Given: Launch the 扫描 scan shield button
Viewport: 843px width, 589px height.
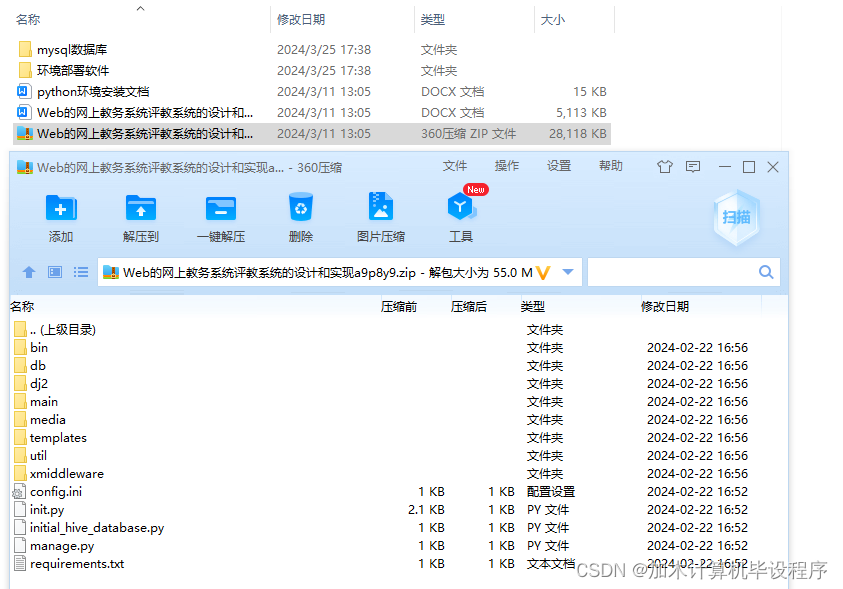Looking at the screenshot, I should (x=737, y=217).
